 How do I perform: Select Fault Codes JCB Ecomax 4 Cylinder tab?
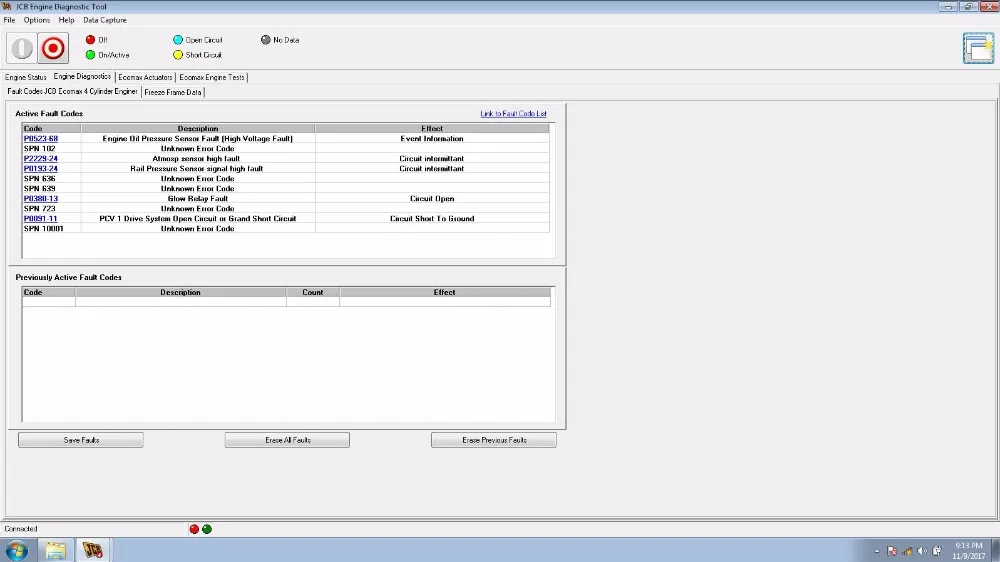72,91
